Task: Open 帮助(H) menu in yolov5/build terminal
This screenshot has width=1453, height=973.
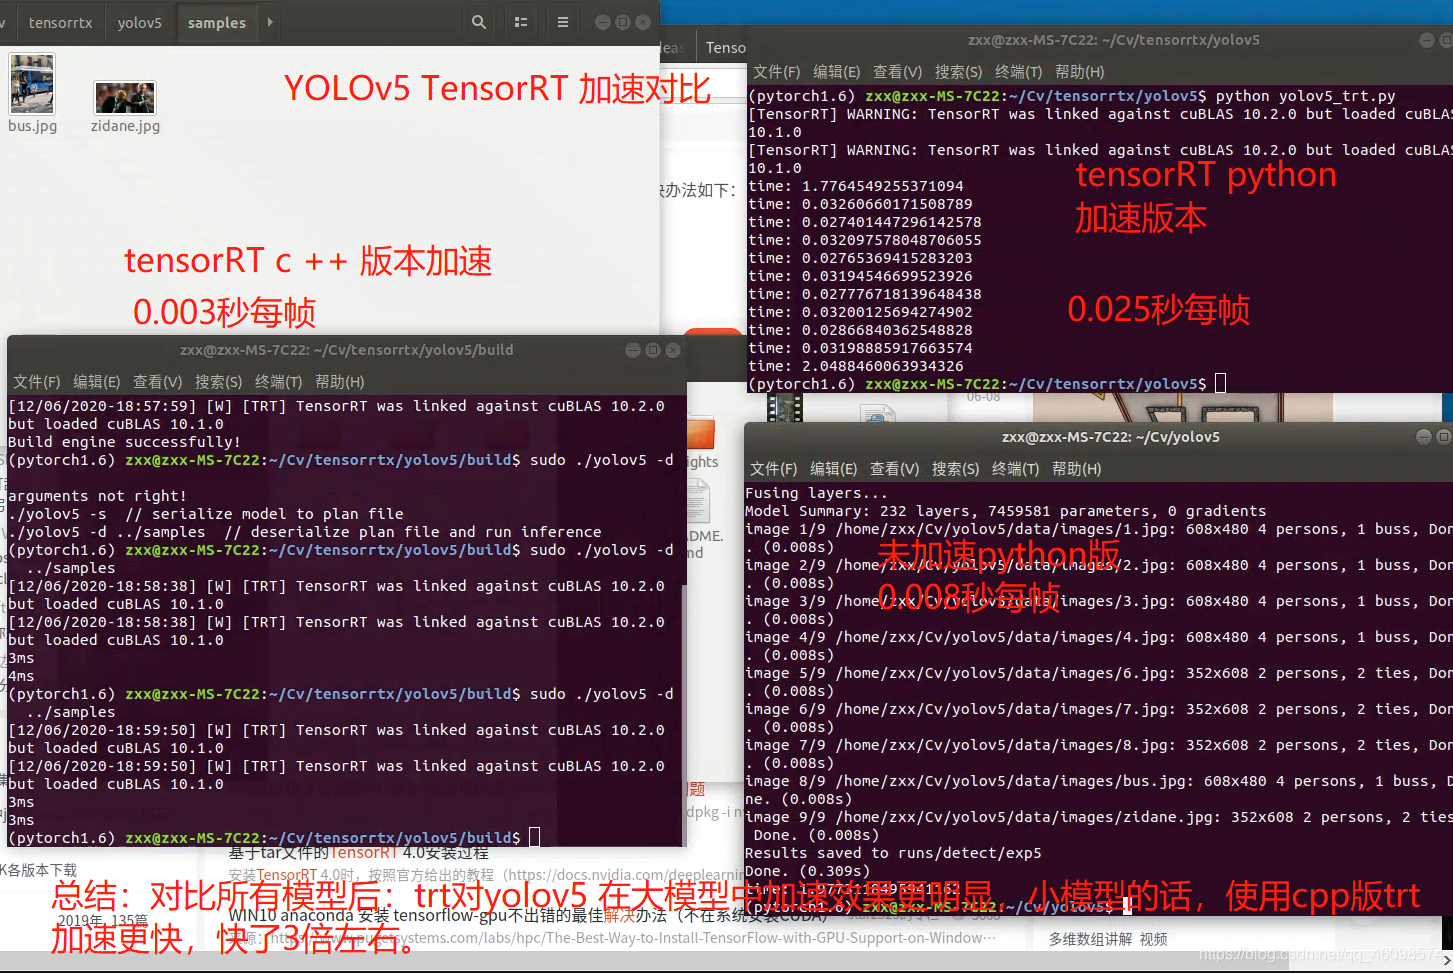Action: 340,382
